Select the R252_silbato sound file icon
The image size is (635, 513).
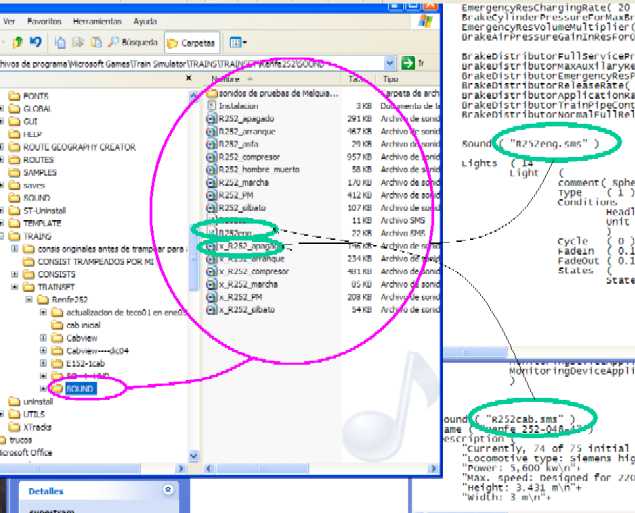pyautogui.click(x=210, y=208)
